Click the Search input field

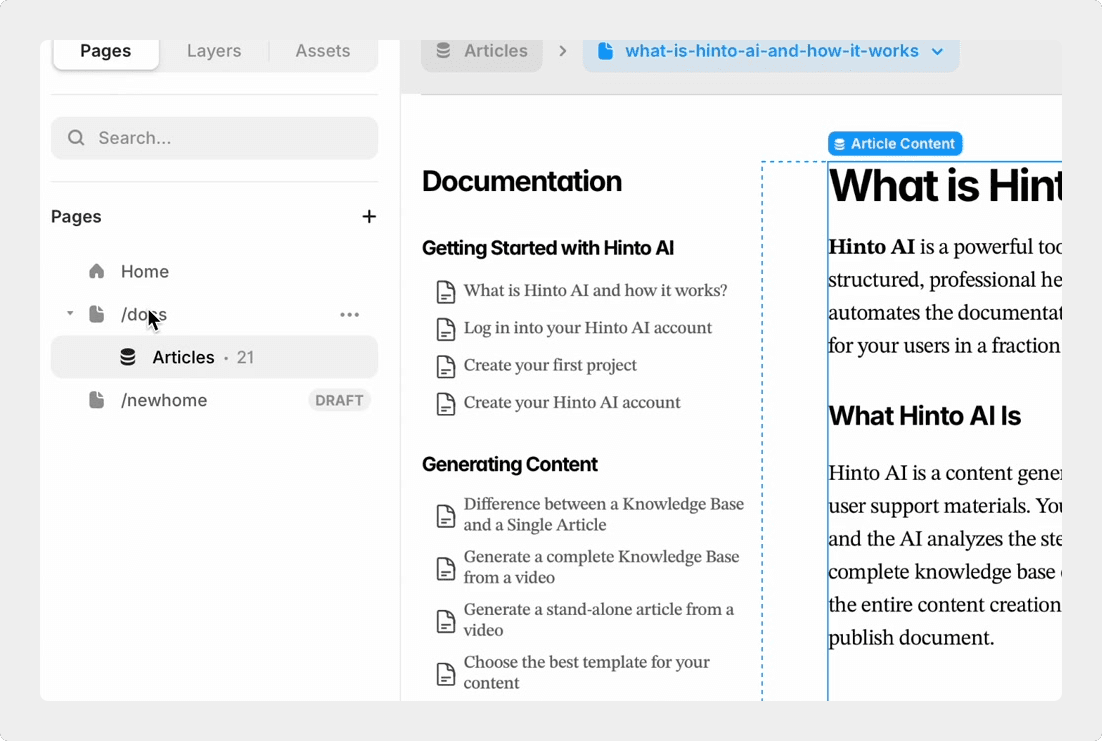pos(230,138)
